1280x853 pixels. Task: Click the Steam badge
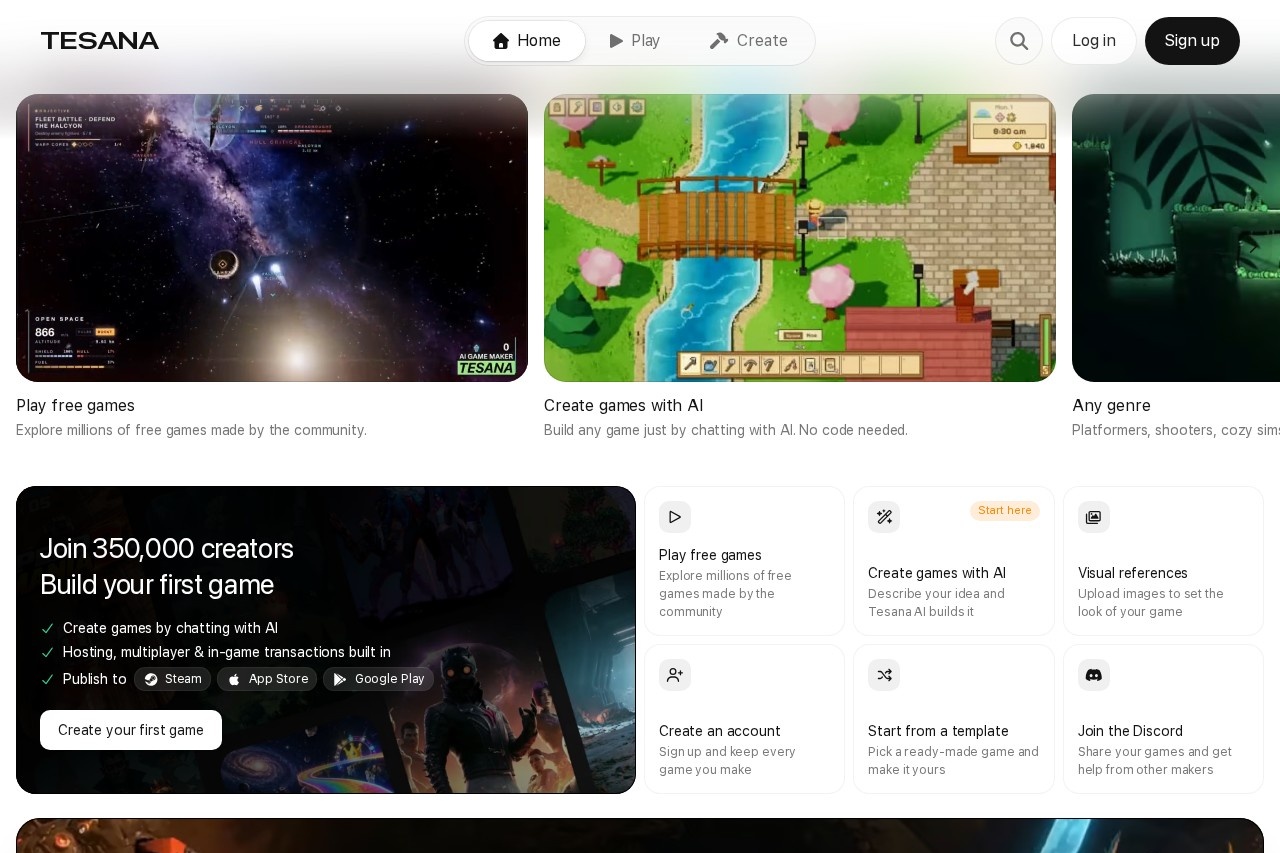coord(173,679)
